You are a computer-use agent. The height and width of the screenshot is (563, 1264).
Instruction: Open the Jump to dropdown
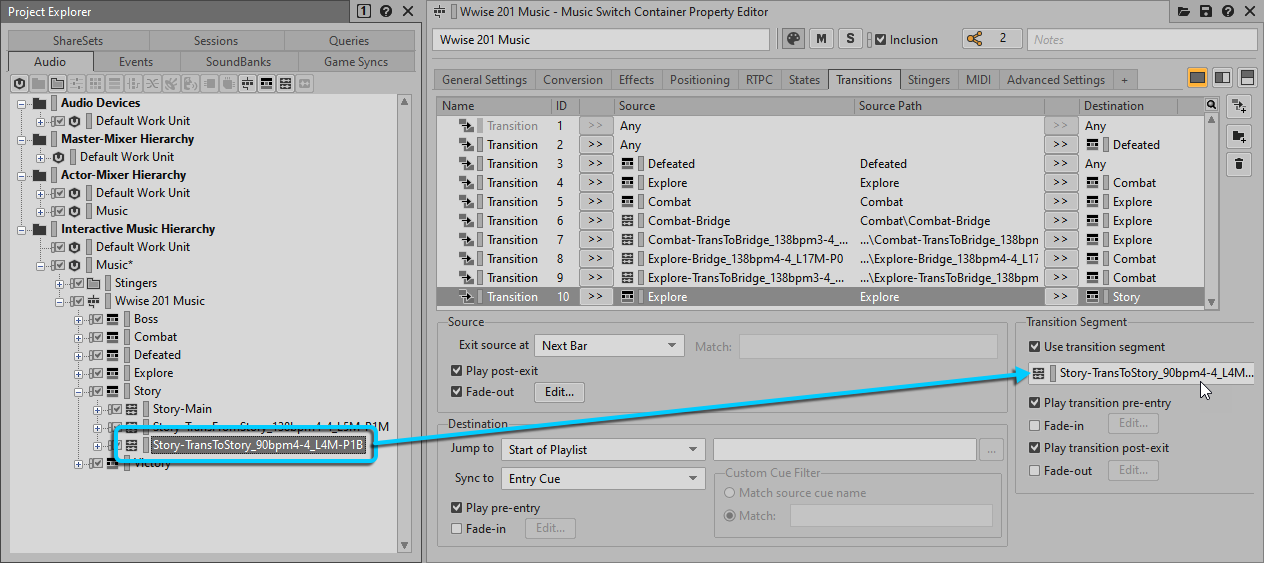(603, 450)
